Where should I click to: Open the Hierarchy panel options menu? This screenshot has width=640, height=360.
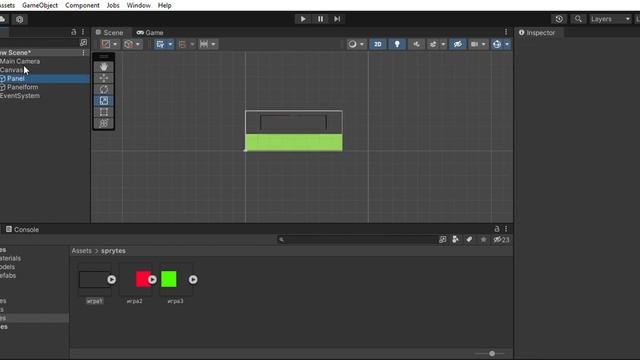[x=83, y=32]
